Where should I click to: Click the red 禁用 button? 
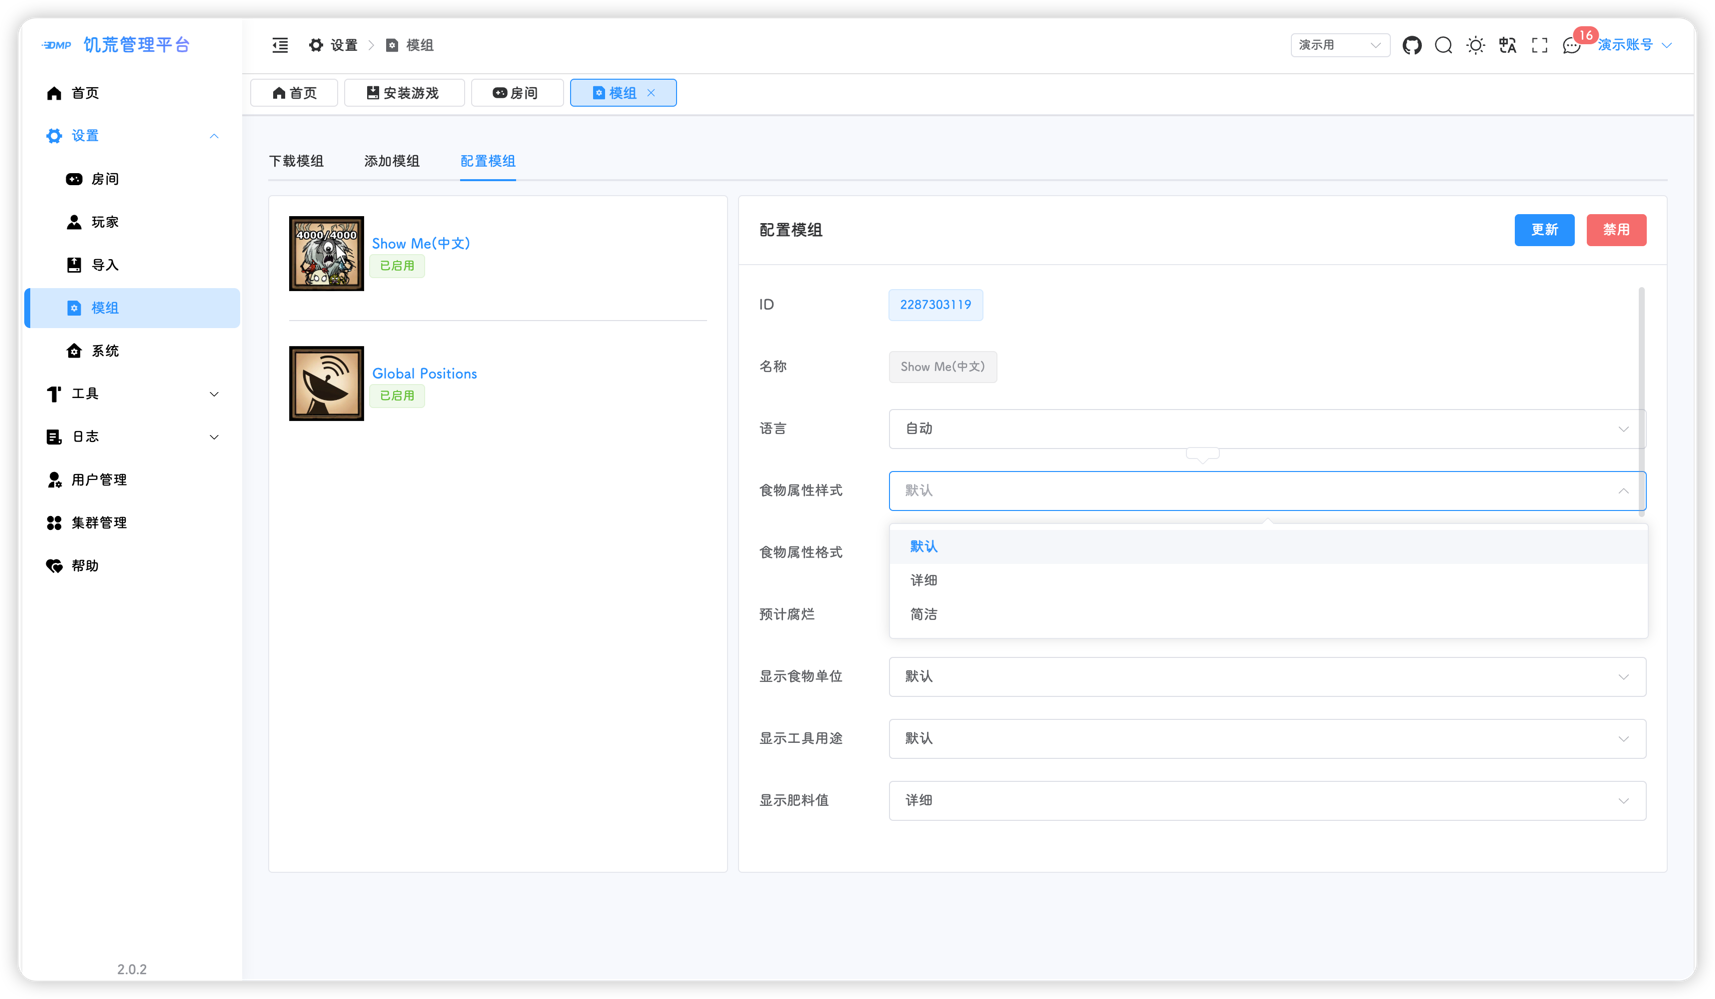[x=1615, y=230]
